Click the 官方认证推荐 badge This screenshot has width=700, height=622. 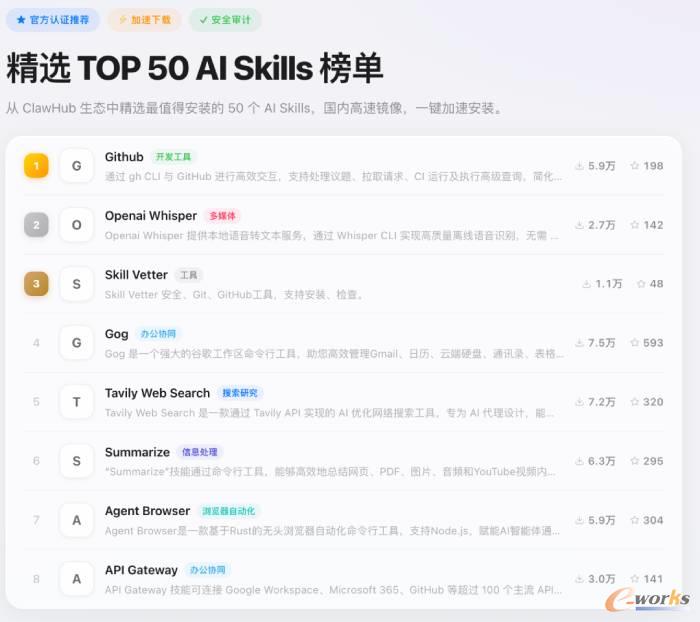53,20
